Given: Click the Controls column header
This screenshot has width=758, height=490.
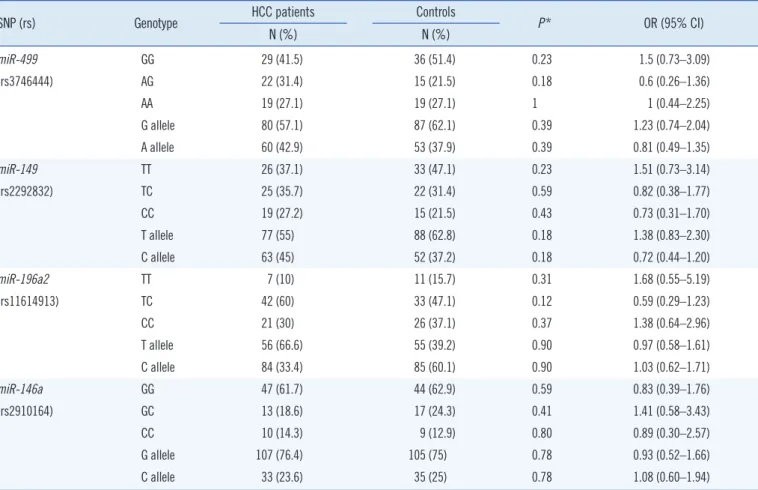Looking at the screenshot, I should (436, 12).
